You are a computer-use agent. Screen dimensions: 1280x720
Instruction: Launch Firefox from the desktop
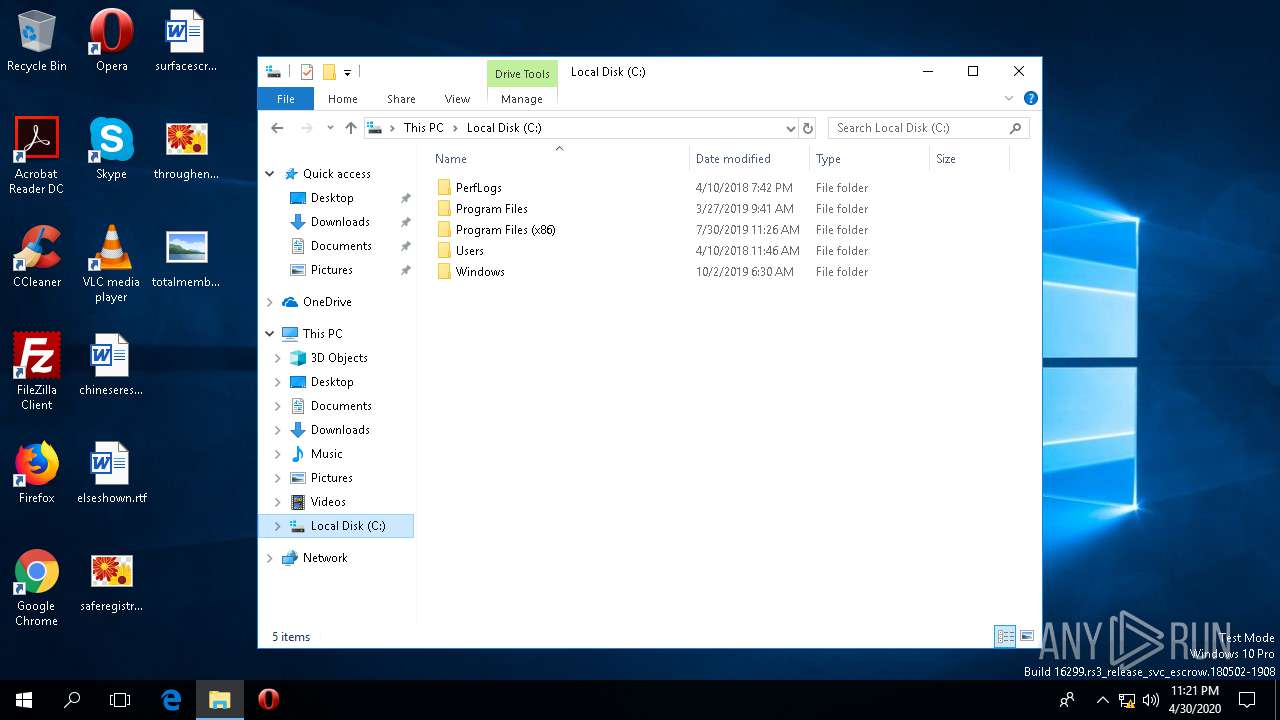point(37,474)
